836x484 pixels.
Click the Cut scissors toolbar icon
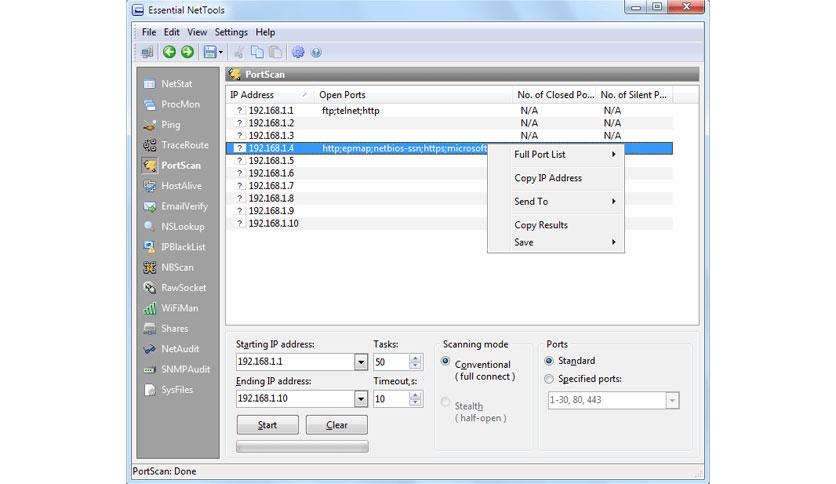pos(239,52)
